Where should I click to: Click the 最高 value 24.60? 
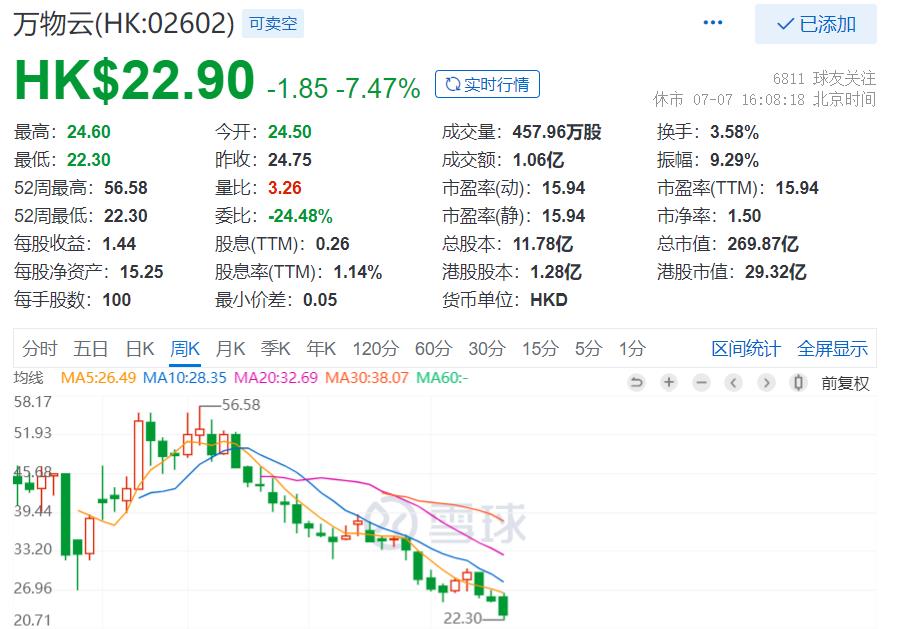click(89, 132)
